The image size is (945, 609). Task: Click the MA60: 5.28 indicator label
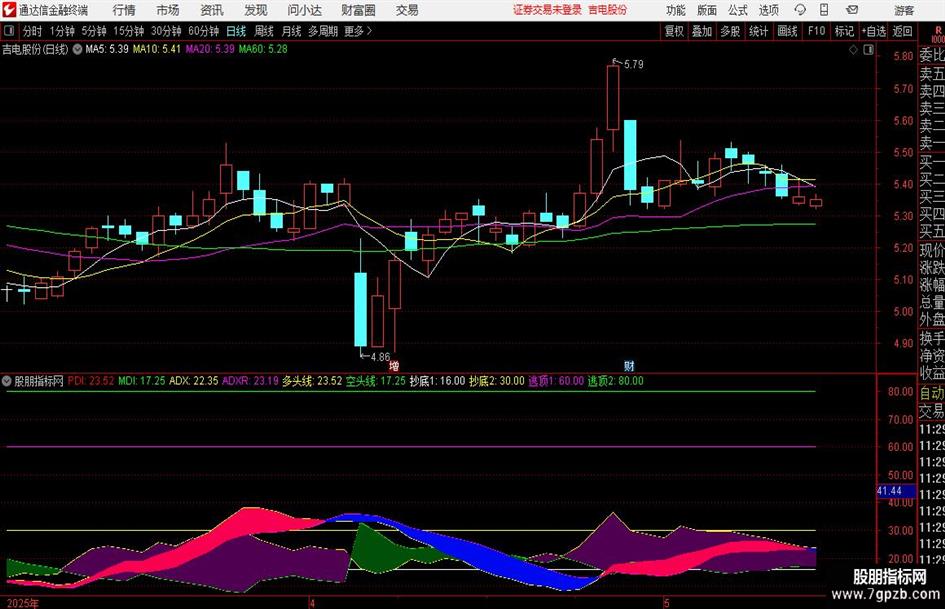click(263, 49)
